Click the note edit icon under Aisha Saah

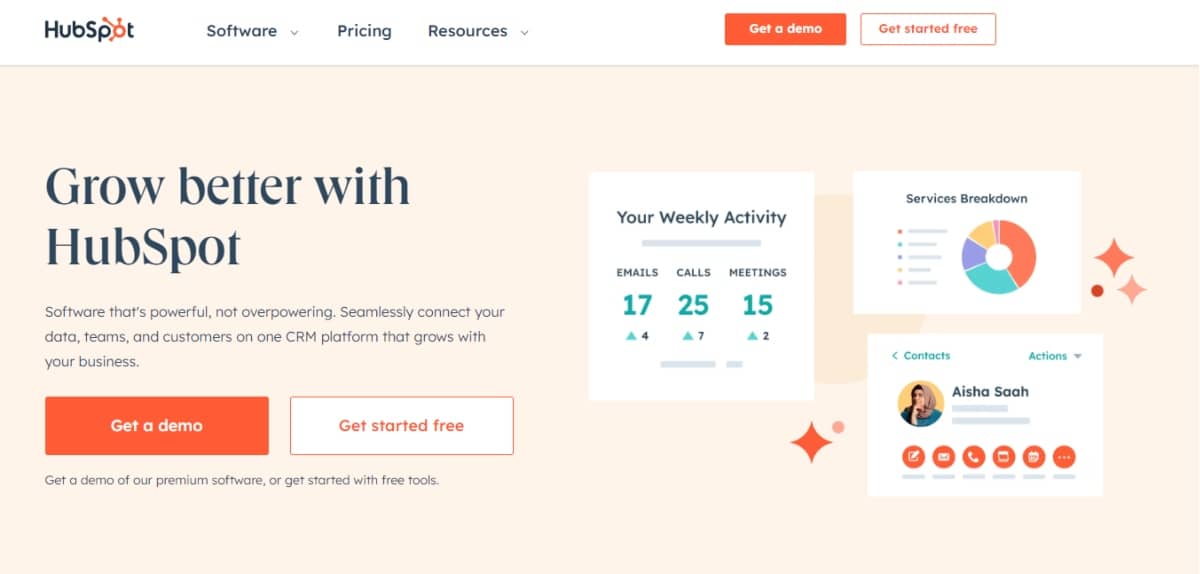[913, 457]
